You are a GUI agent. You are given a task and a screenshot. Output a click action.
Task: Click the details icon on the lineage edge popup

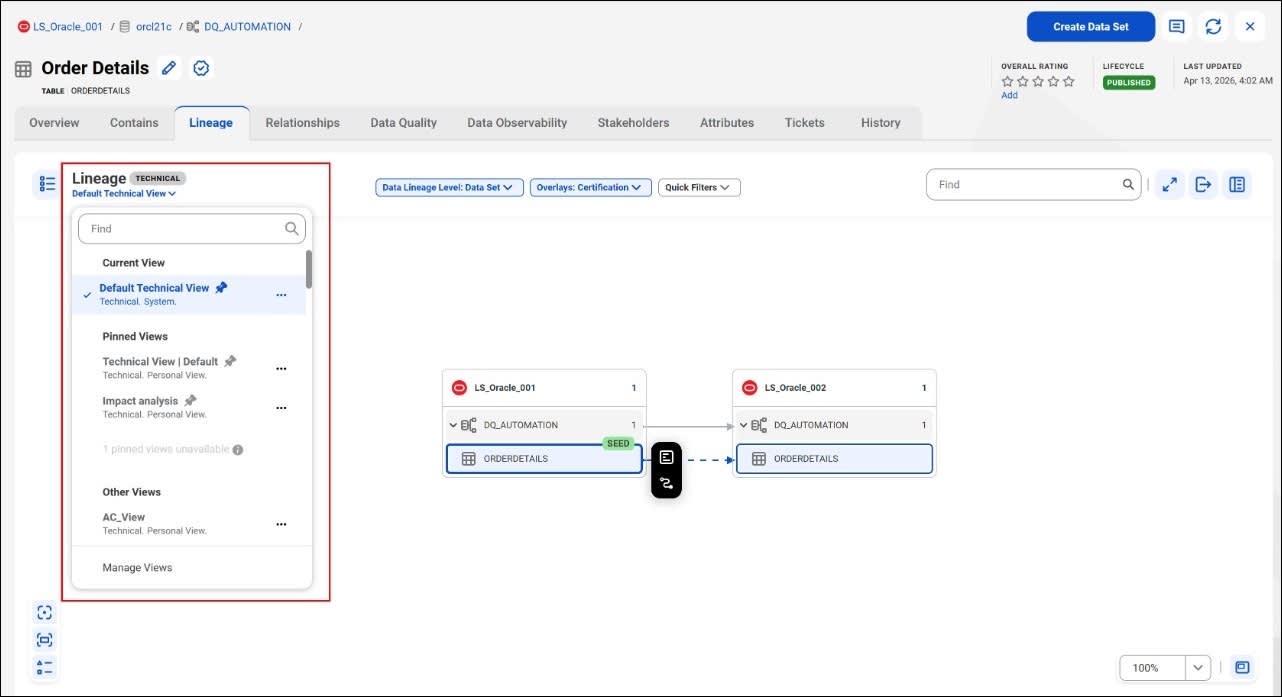tap(666, 456)
